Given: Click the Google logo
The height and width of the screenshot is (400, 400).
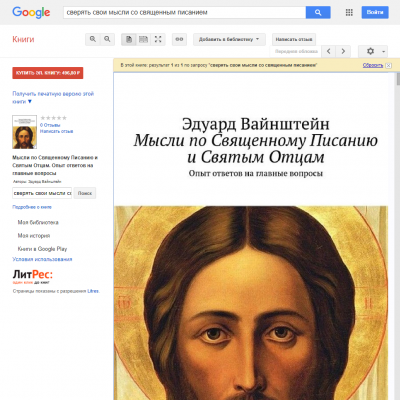Looking at the screenshot, I should pyautogui.click(x=31, y=13).
